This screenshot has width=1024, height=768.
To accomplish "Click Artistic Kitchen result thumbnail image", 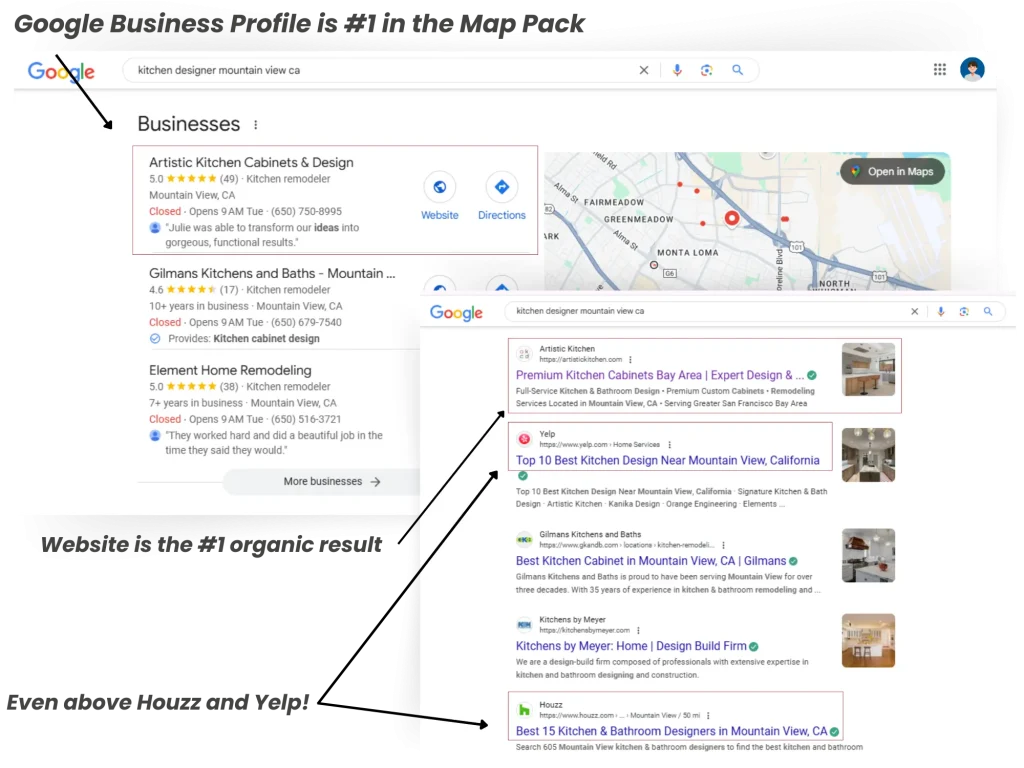I will click(x=868, y=370).
